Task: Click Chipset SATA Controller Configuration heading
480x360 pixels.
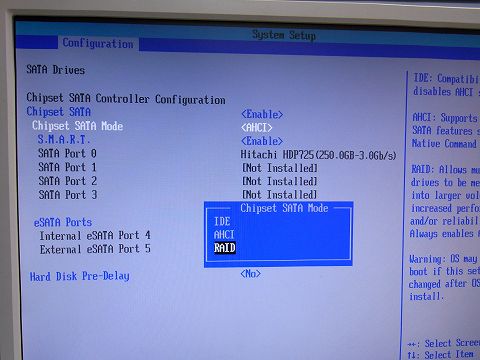Action: tap(126, 99)
